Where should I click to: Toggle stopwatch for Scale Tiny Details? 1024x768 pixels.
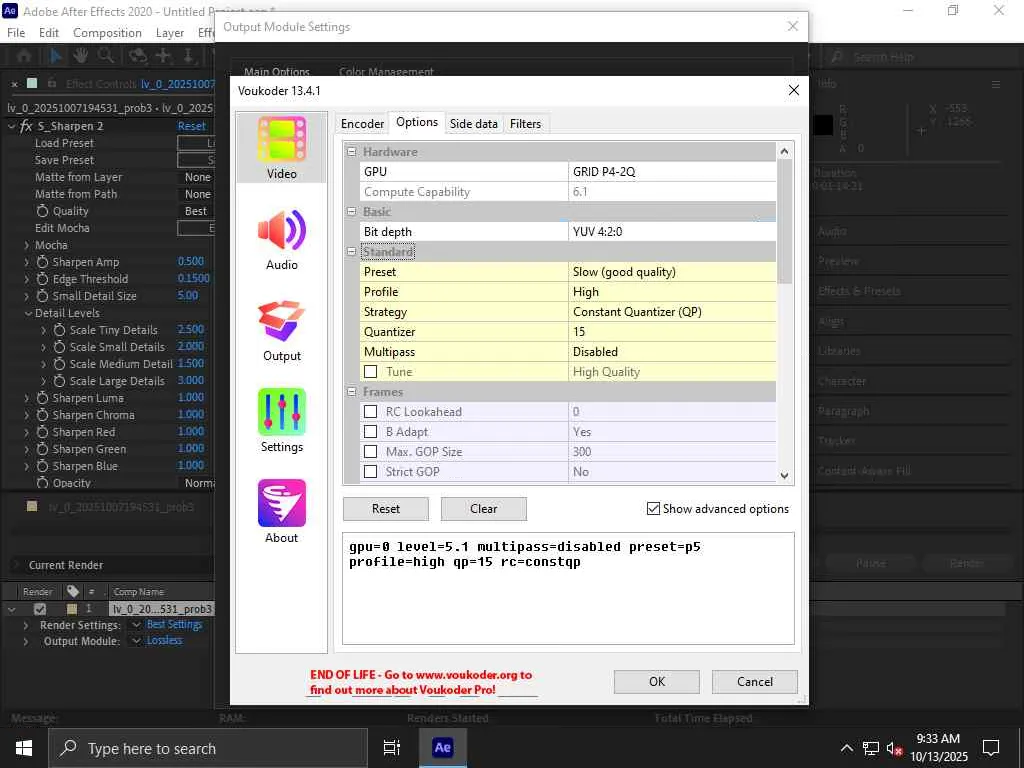[x=59, y=330]
